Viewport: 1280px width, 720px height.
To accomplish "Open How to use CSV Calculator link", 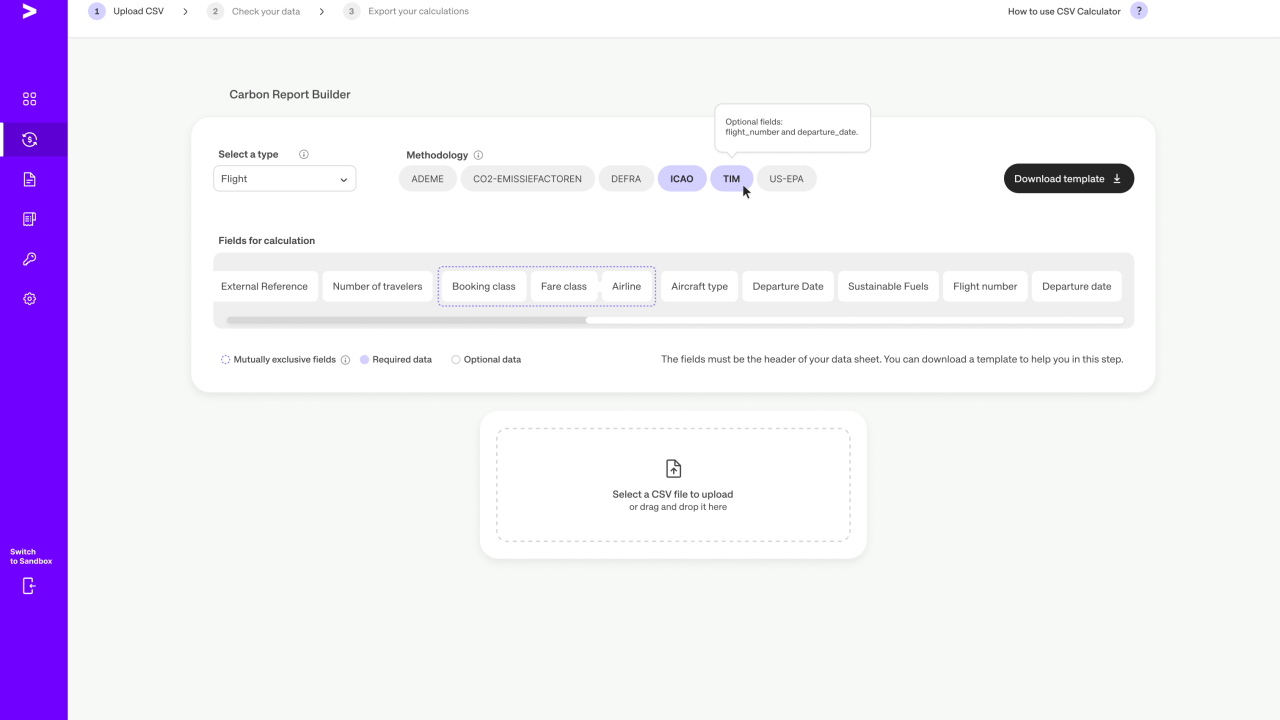I will click(x=1064, y=12).
